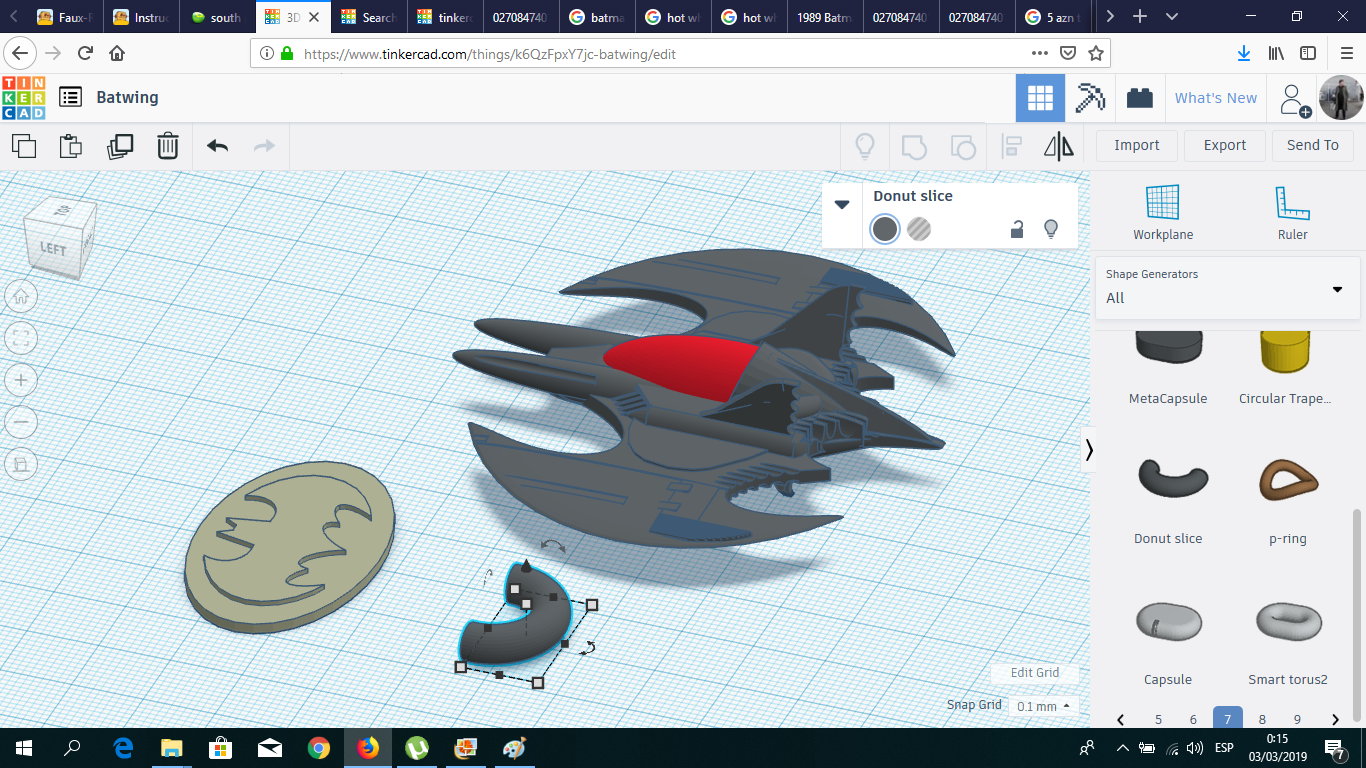Open the Bricks mode
This screenshot has height=768, width=1366.
click(1139, 98)
